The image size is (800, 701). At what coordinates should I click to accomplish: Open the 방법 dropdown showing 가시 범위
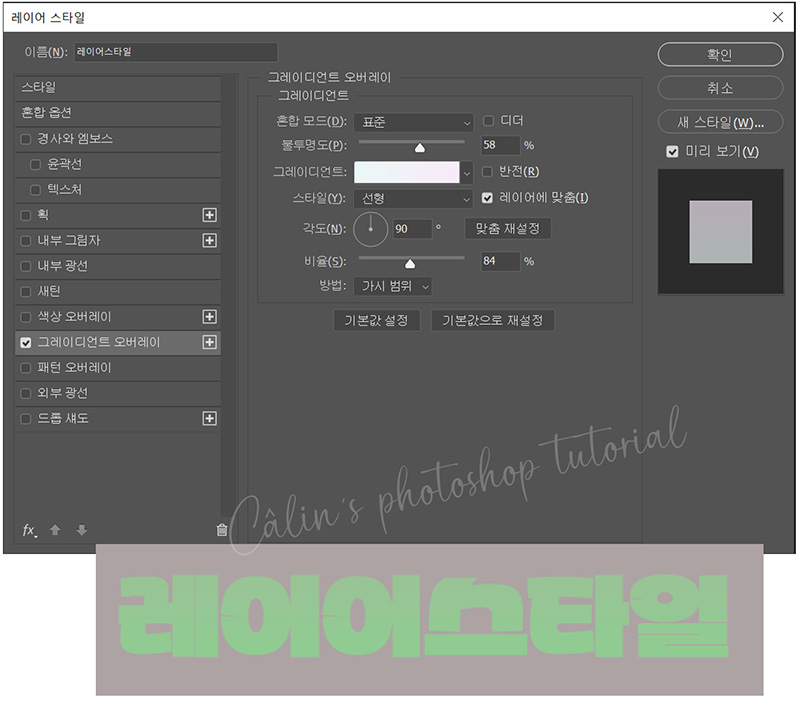coord(393,286)
